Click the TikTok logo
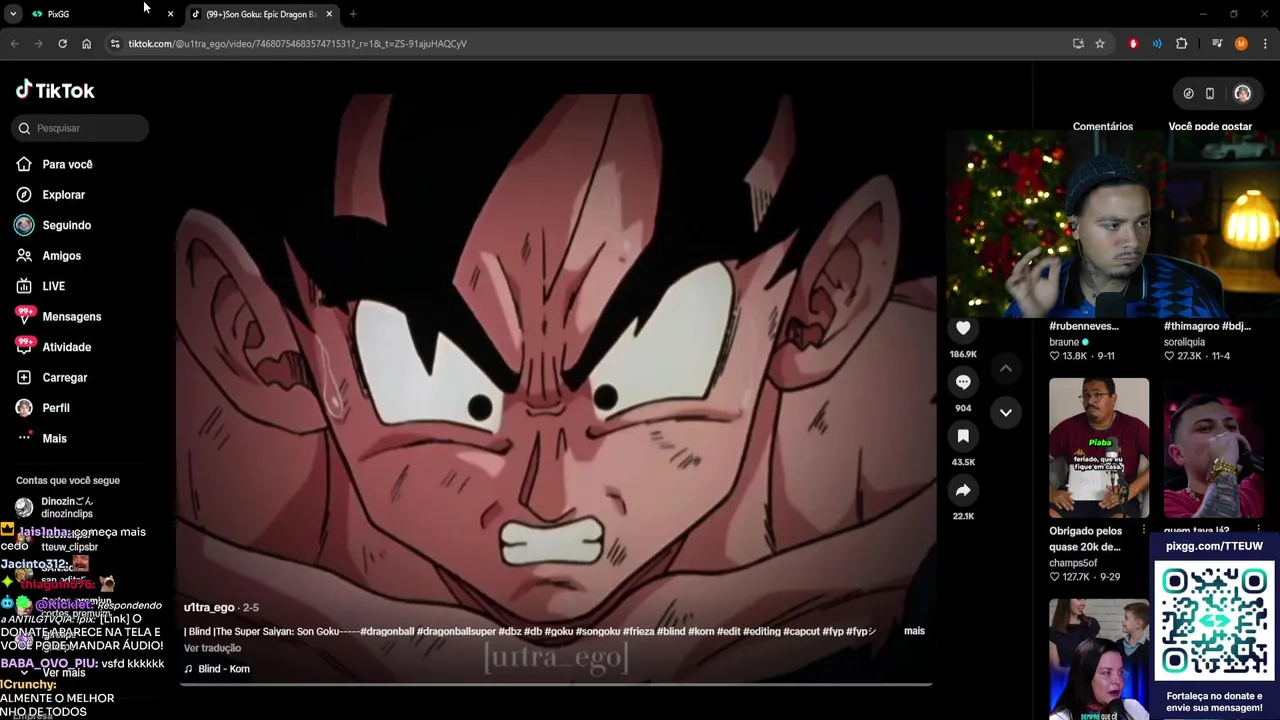1280x720 pixels. (55, 90)
